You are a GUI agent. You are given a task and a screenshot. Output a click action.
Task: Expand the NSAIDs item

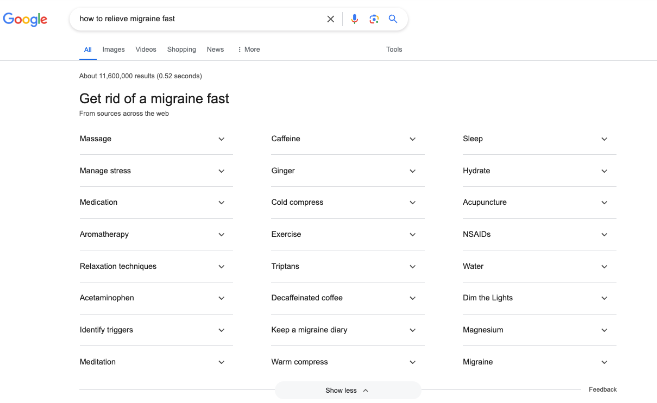(539, 234)
